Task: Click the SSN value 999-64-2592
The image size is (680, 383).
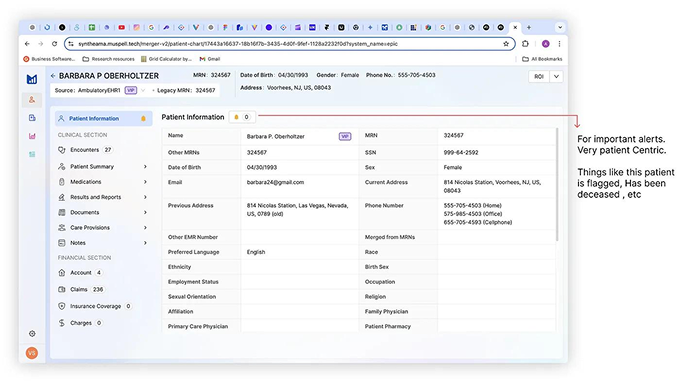Action: [x=461, y=153]
